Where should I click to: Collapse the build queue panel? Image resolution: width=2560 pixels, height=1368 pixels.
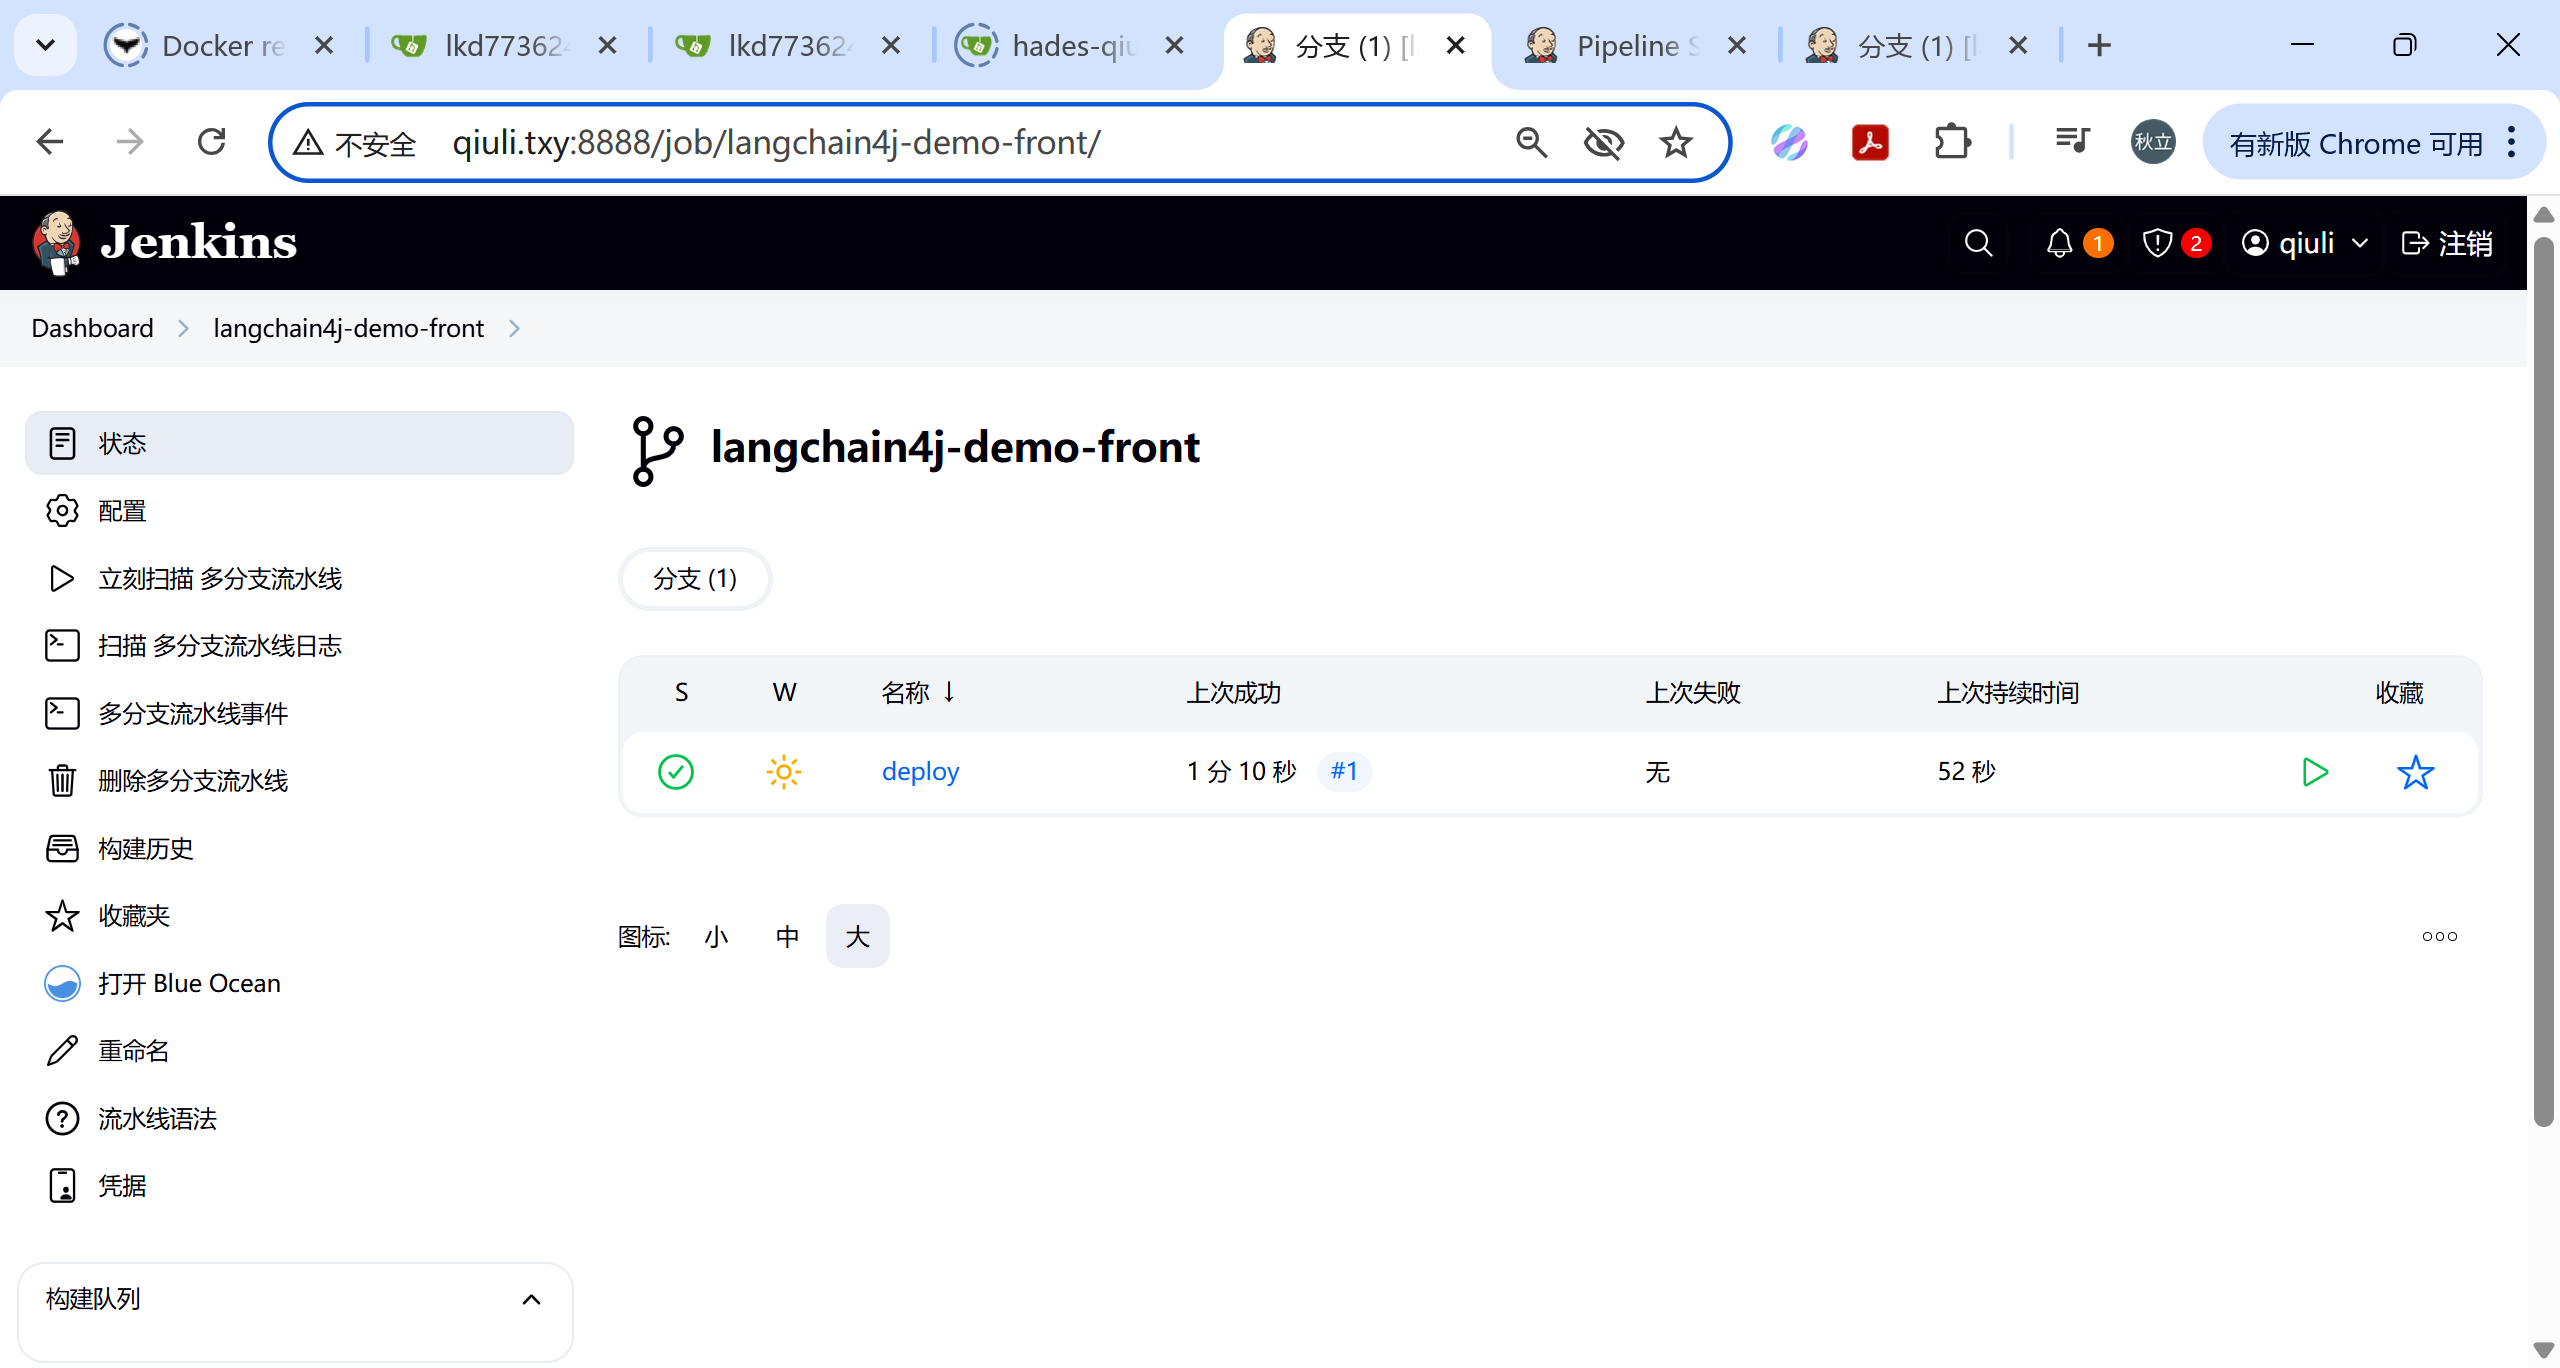531,1299
